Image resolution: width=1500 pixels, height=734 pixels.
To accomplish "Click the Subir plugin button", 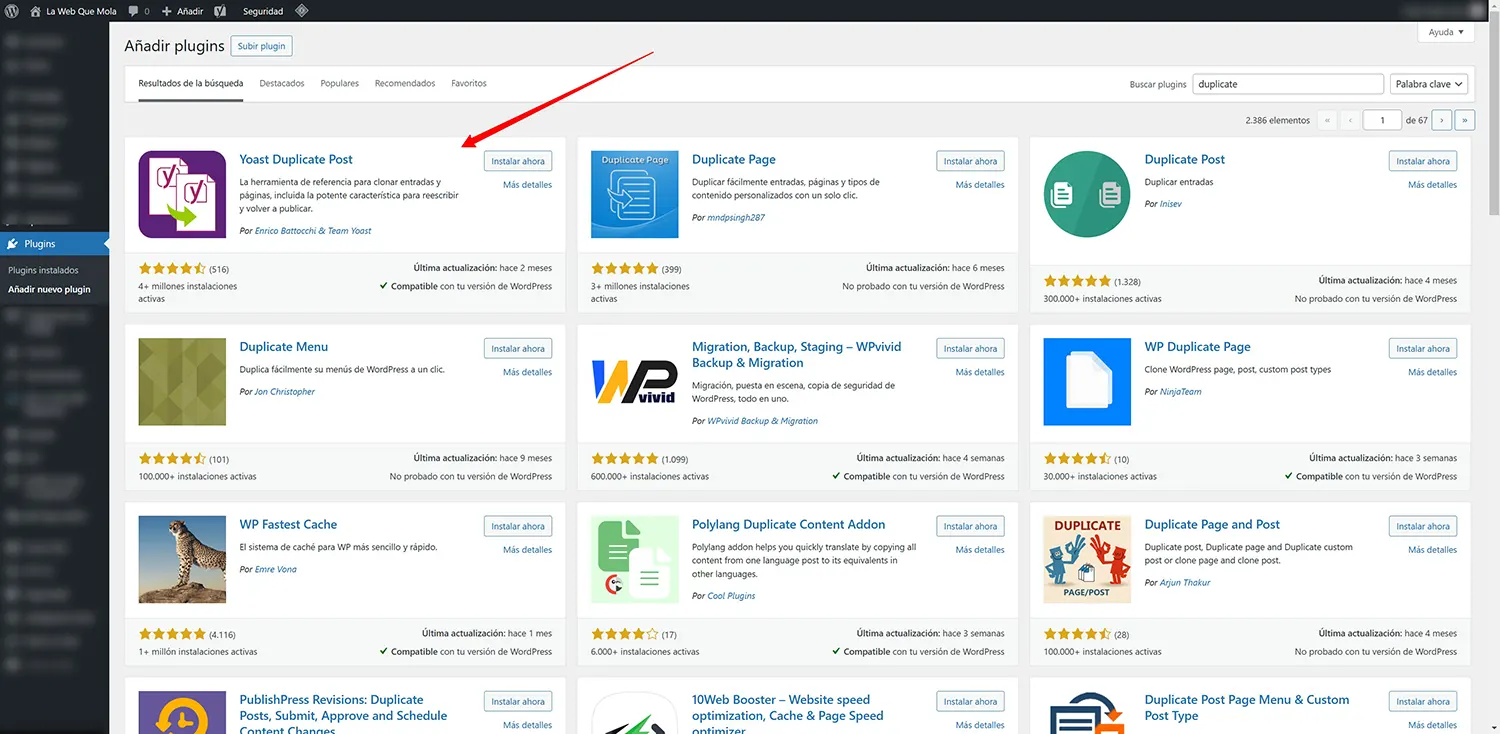I will tap(261, 46).
